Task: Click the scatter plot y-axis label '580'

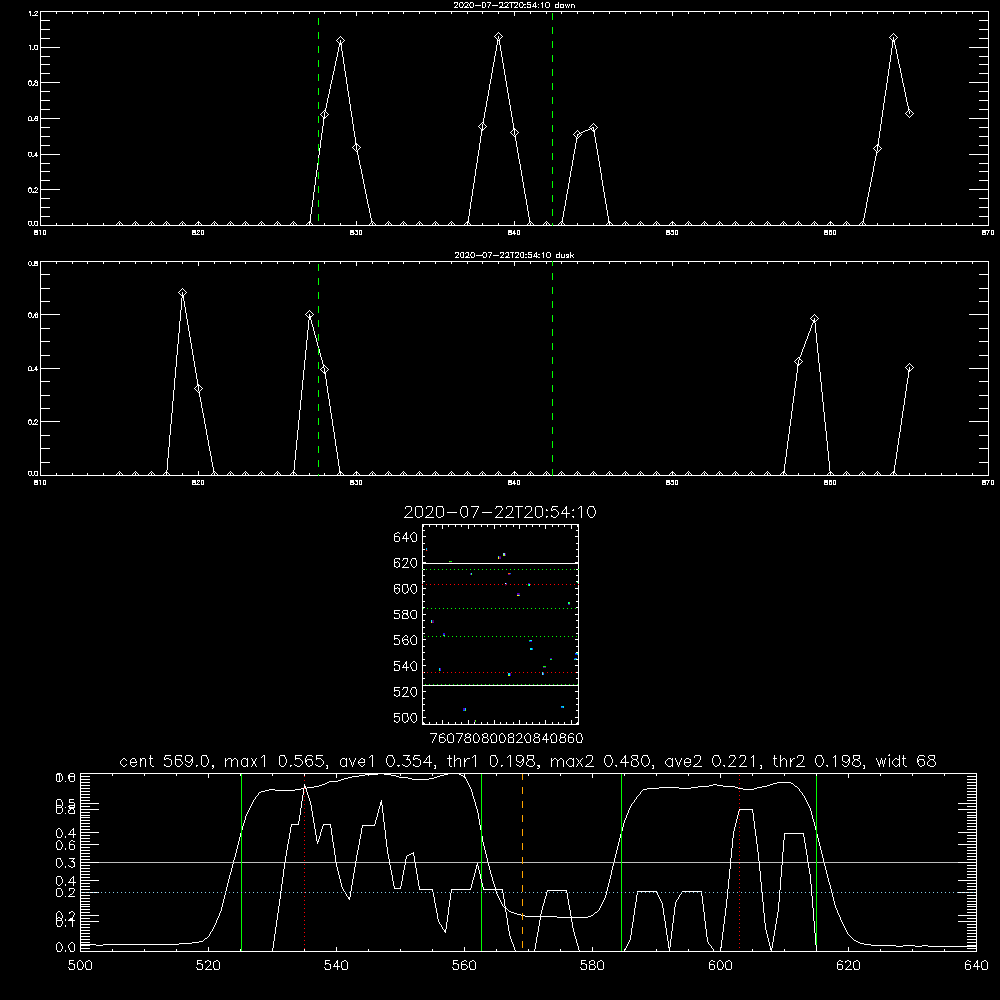Action: pos(406,615)
